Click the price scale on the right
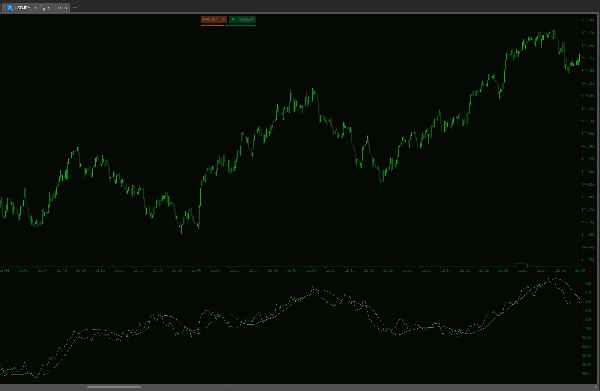Screen dimensions: 600x391 [589, 140]
